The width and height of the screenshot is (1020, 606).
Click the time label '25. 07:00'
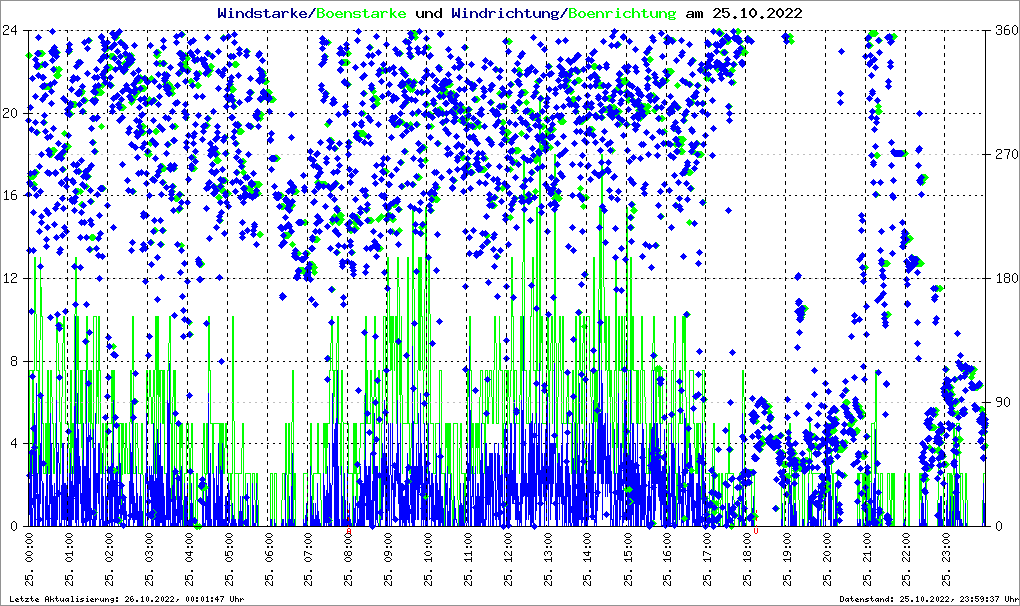(309, 559)
